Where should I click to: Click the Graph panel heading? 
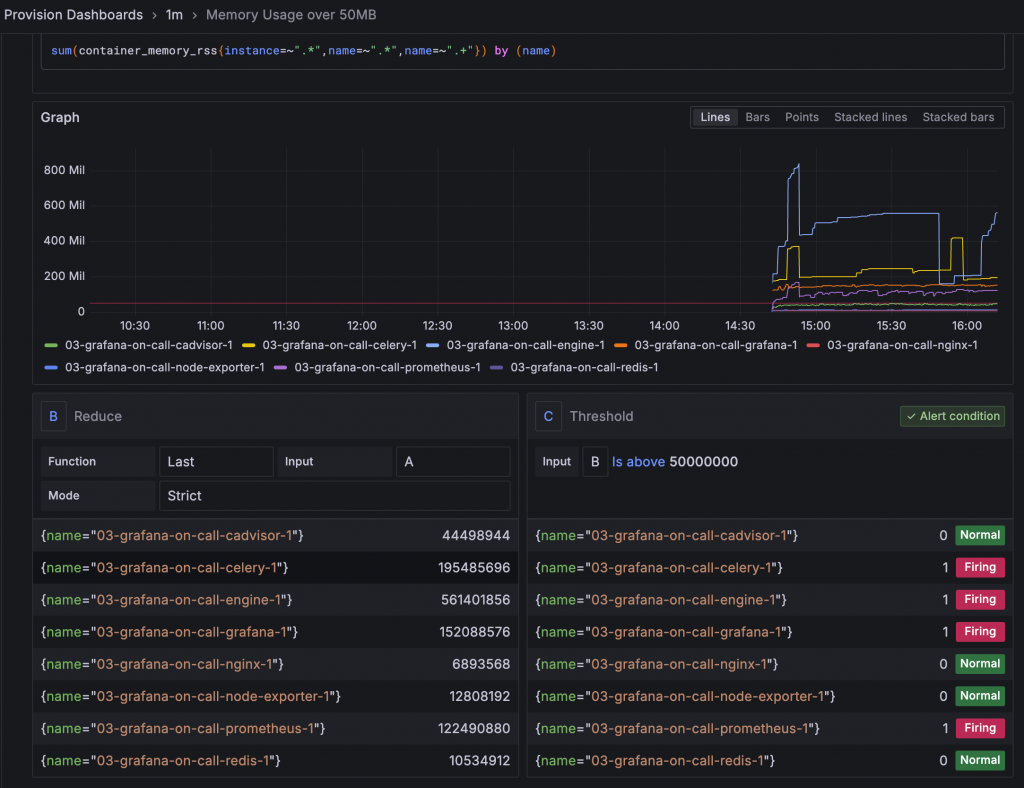(x=60, y=118)
